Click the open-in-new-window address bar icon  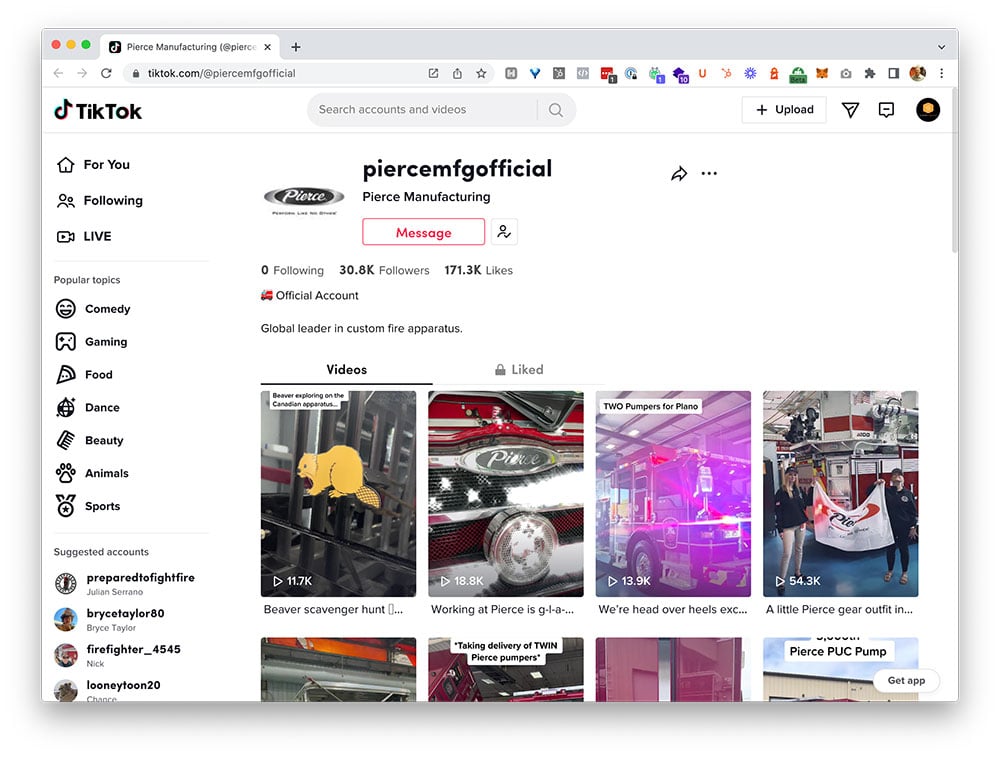433,73
